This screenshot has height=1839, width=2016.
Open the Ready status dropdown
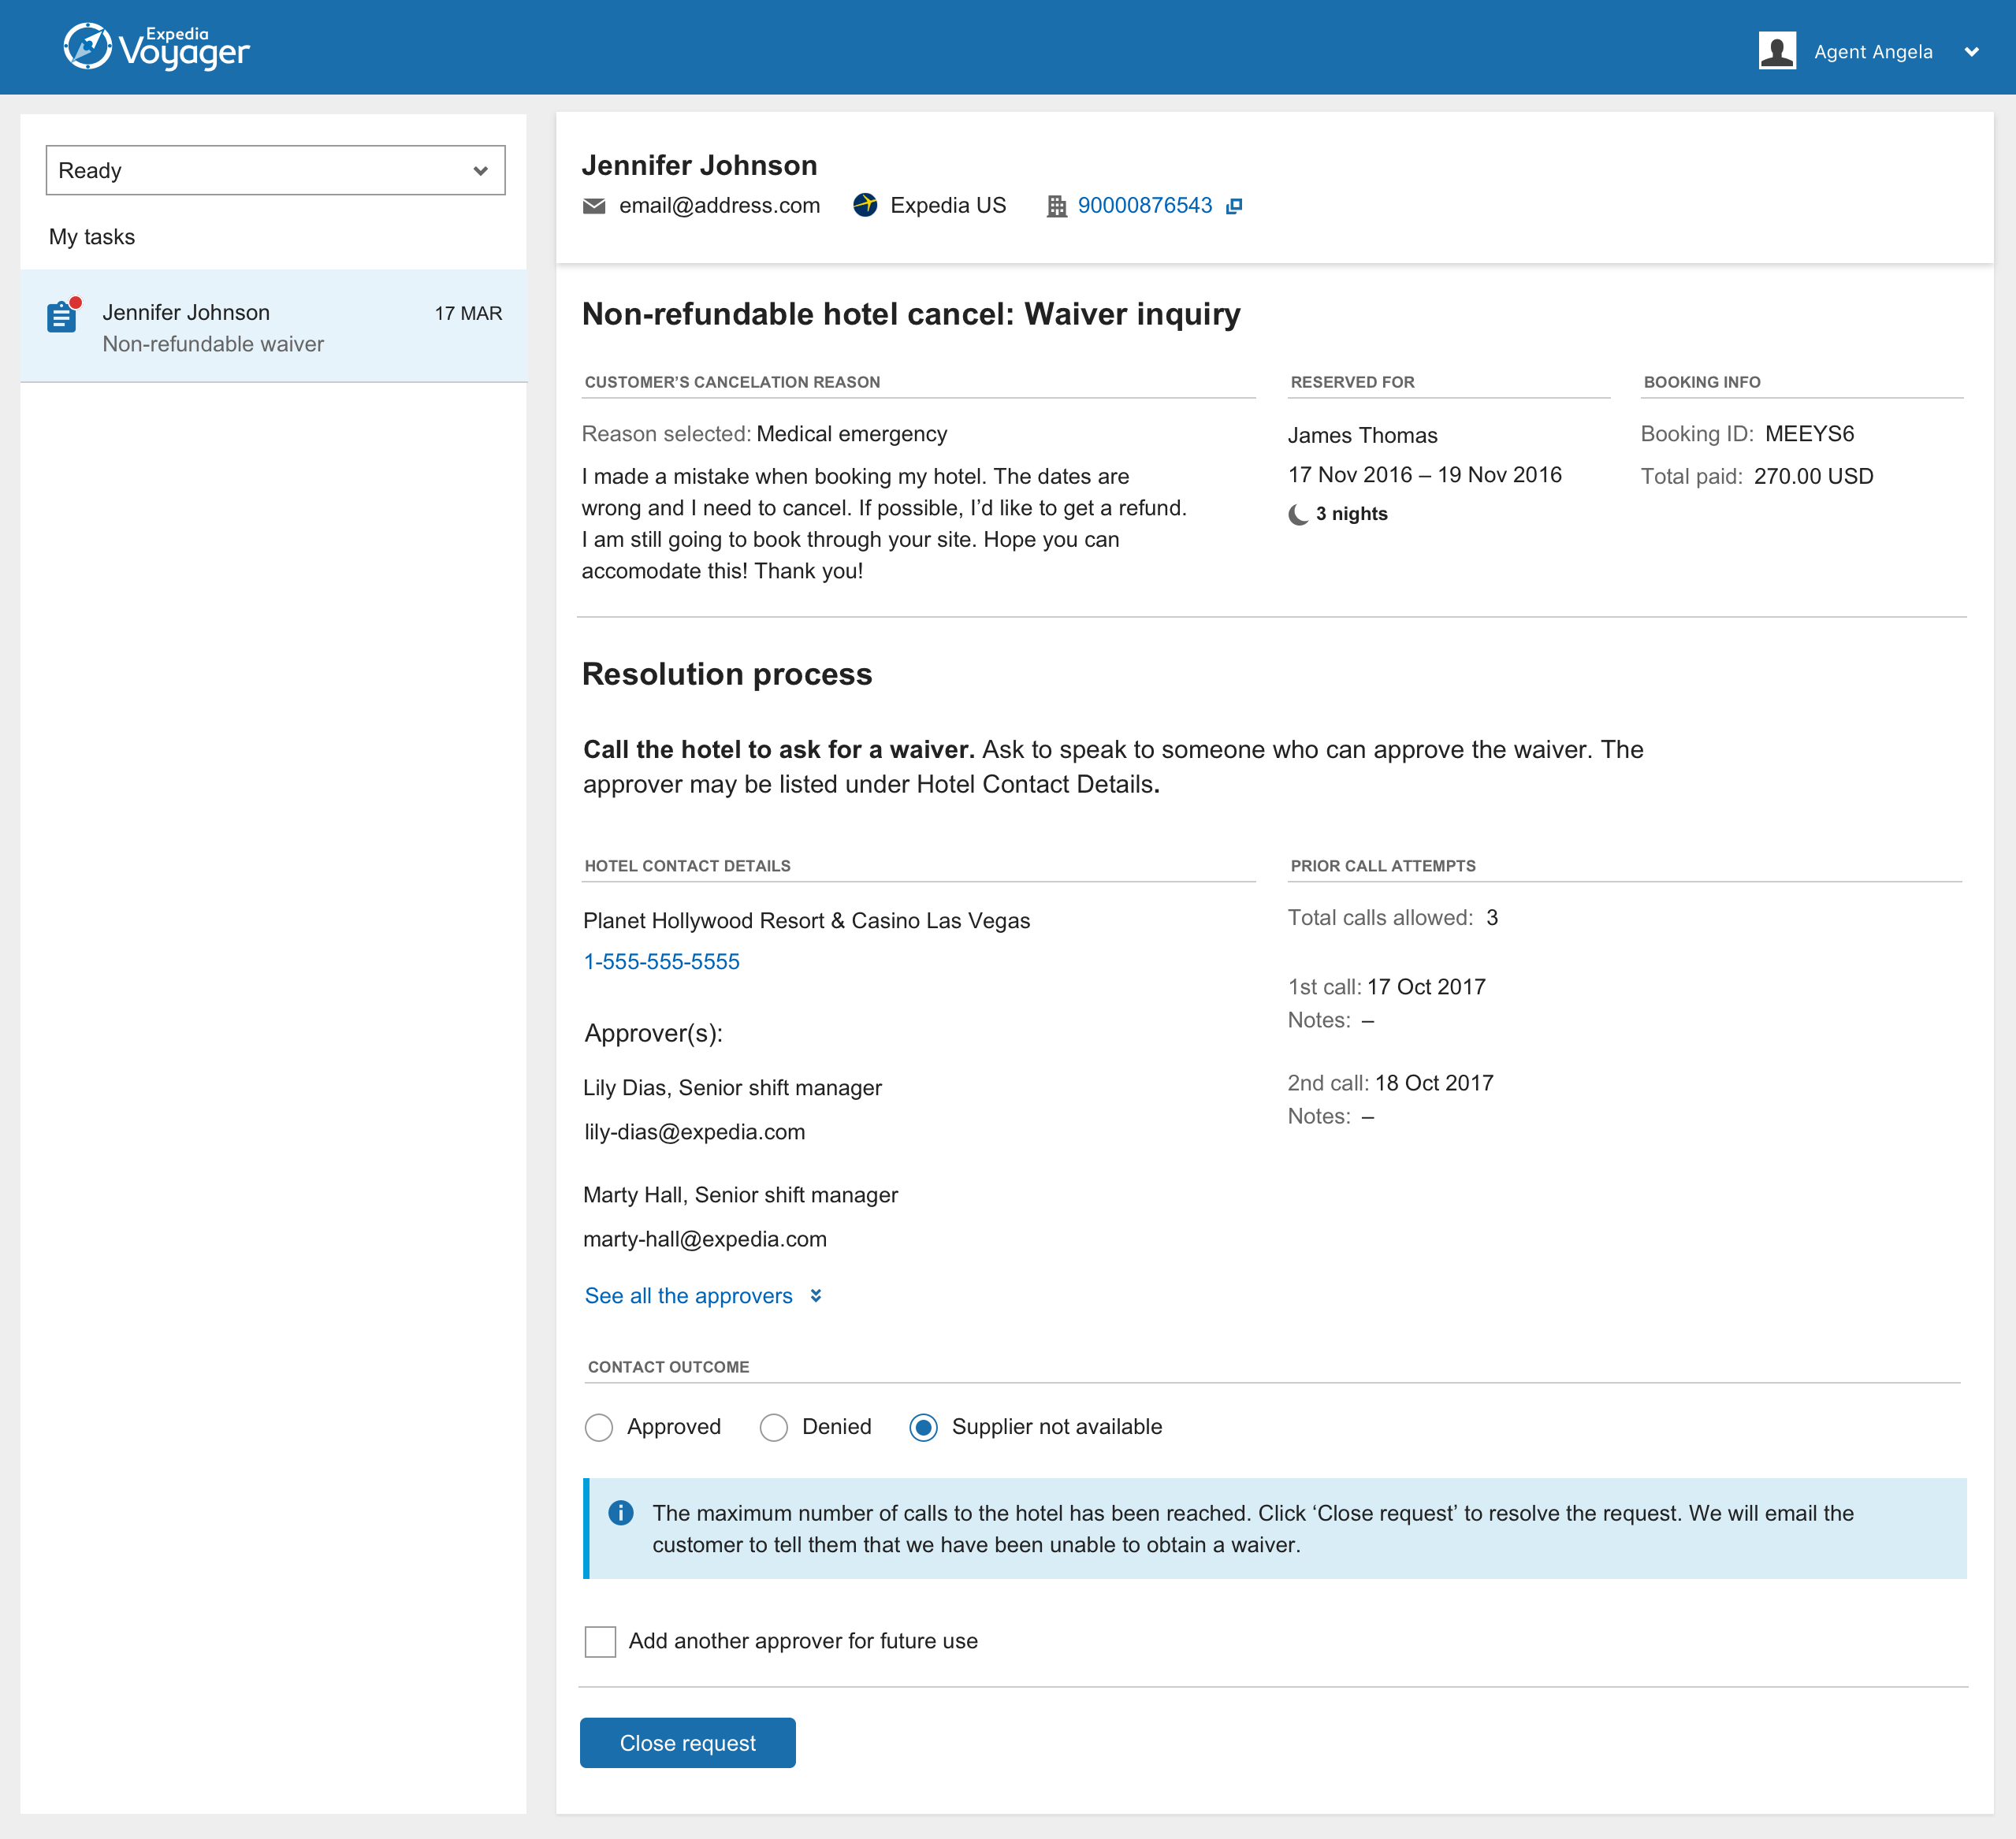tap(275, 171)
